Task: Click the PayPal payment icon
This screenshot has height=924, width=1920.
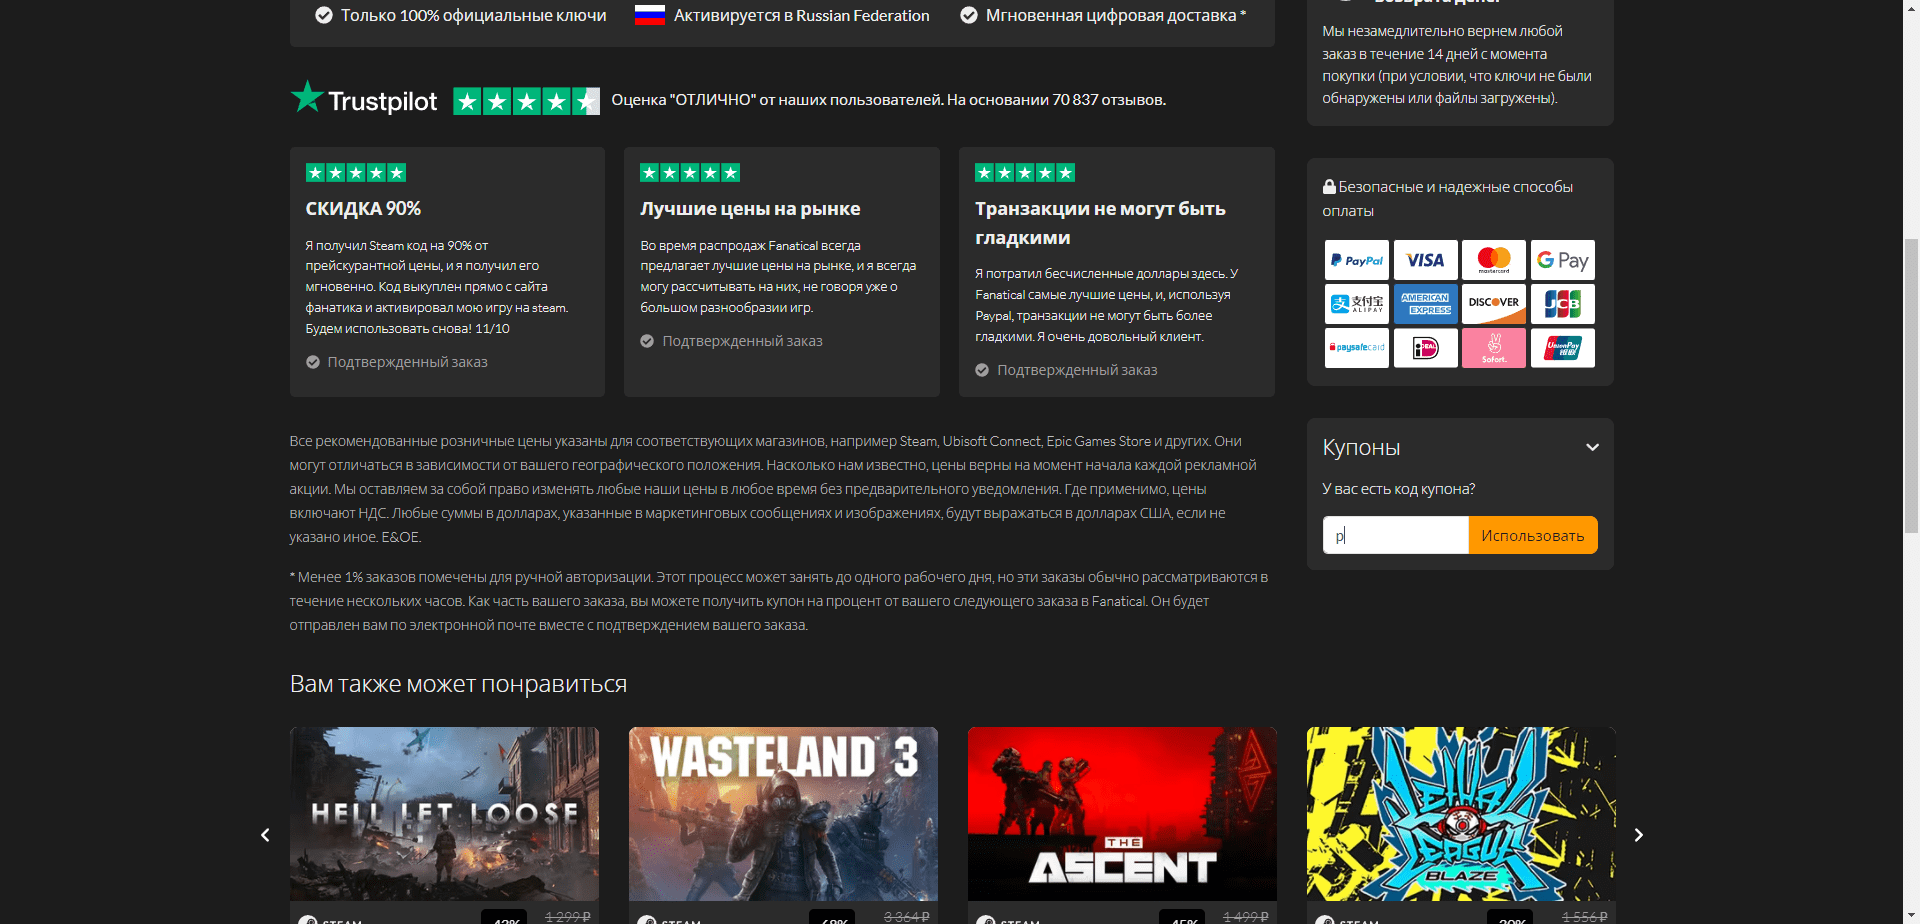Action: click(x=1356, y=260)
